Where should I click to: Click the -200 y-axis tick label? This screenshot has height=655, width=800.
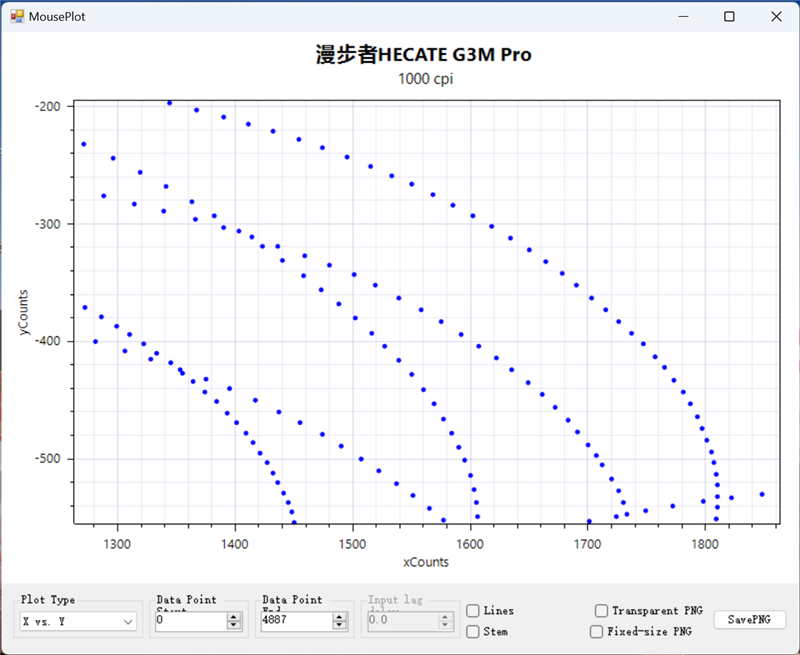(47, 106)
